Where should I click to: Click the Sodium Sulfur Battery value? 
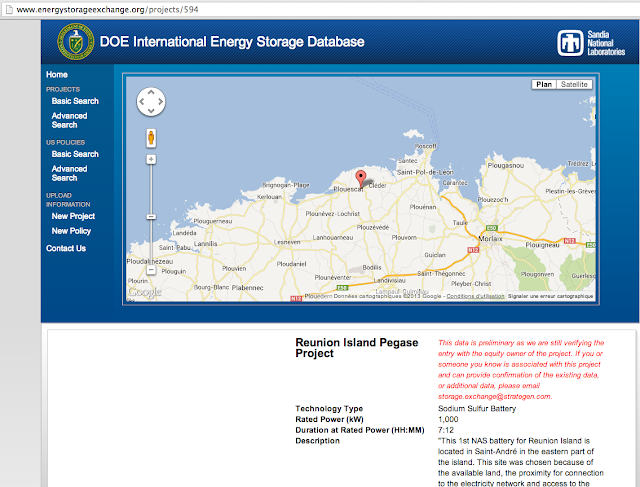pos(477,409)
